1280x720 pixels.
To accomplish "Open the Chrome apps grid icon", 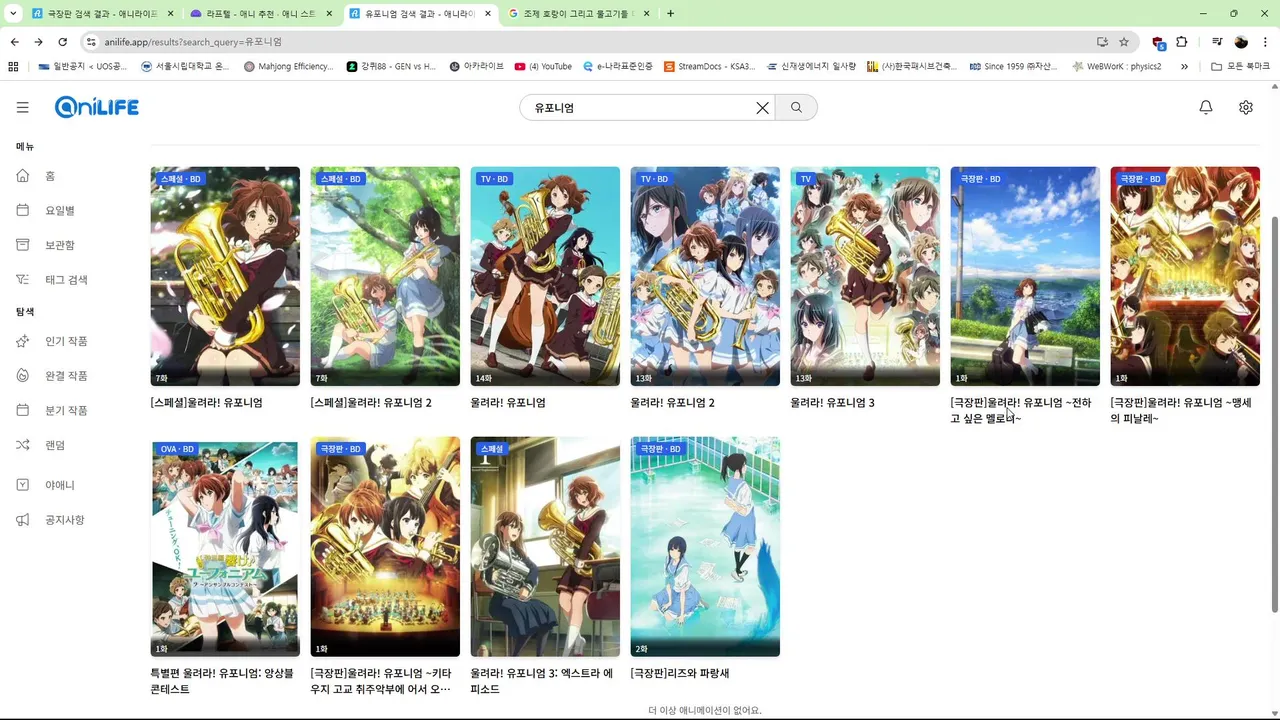I will 13,66.
